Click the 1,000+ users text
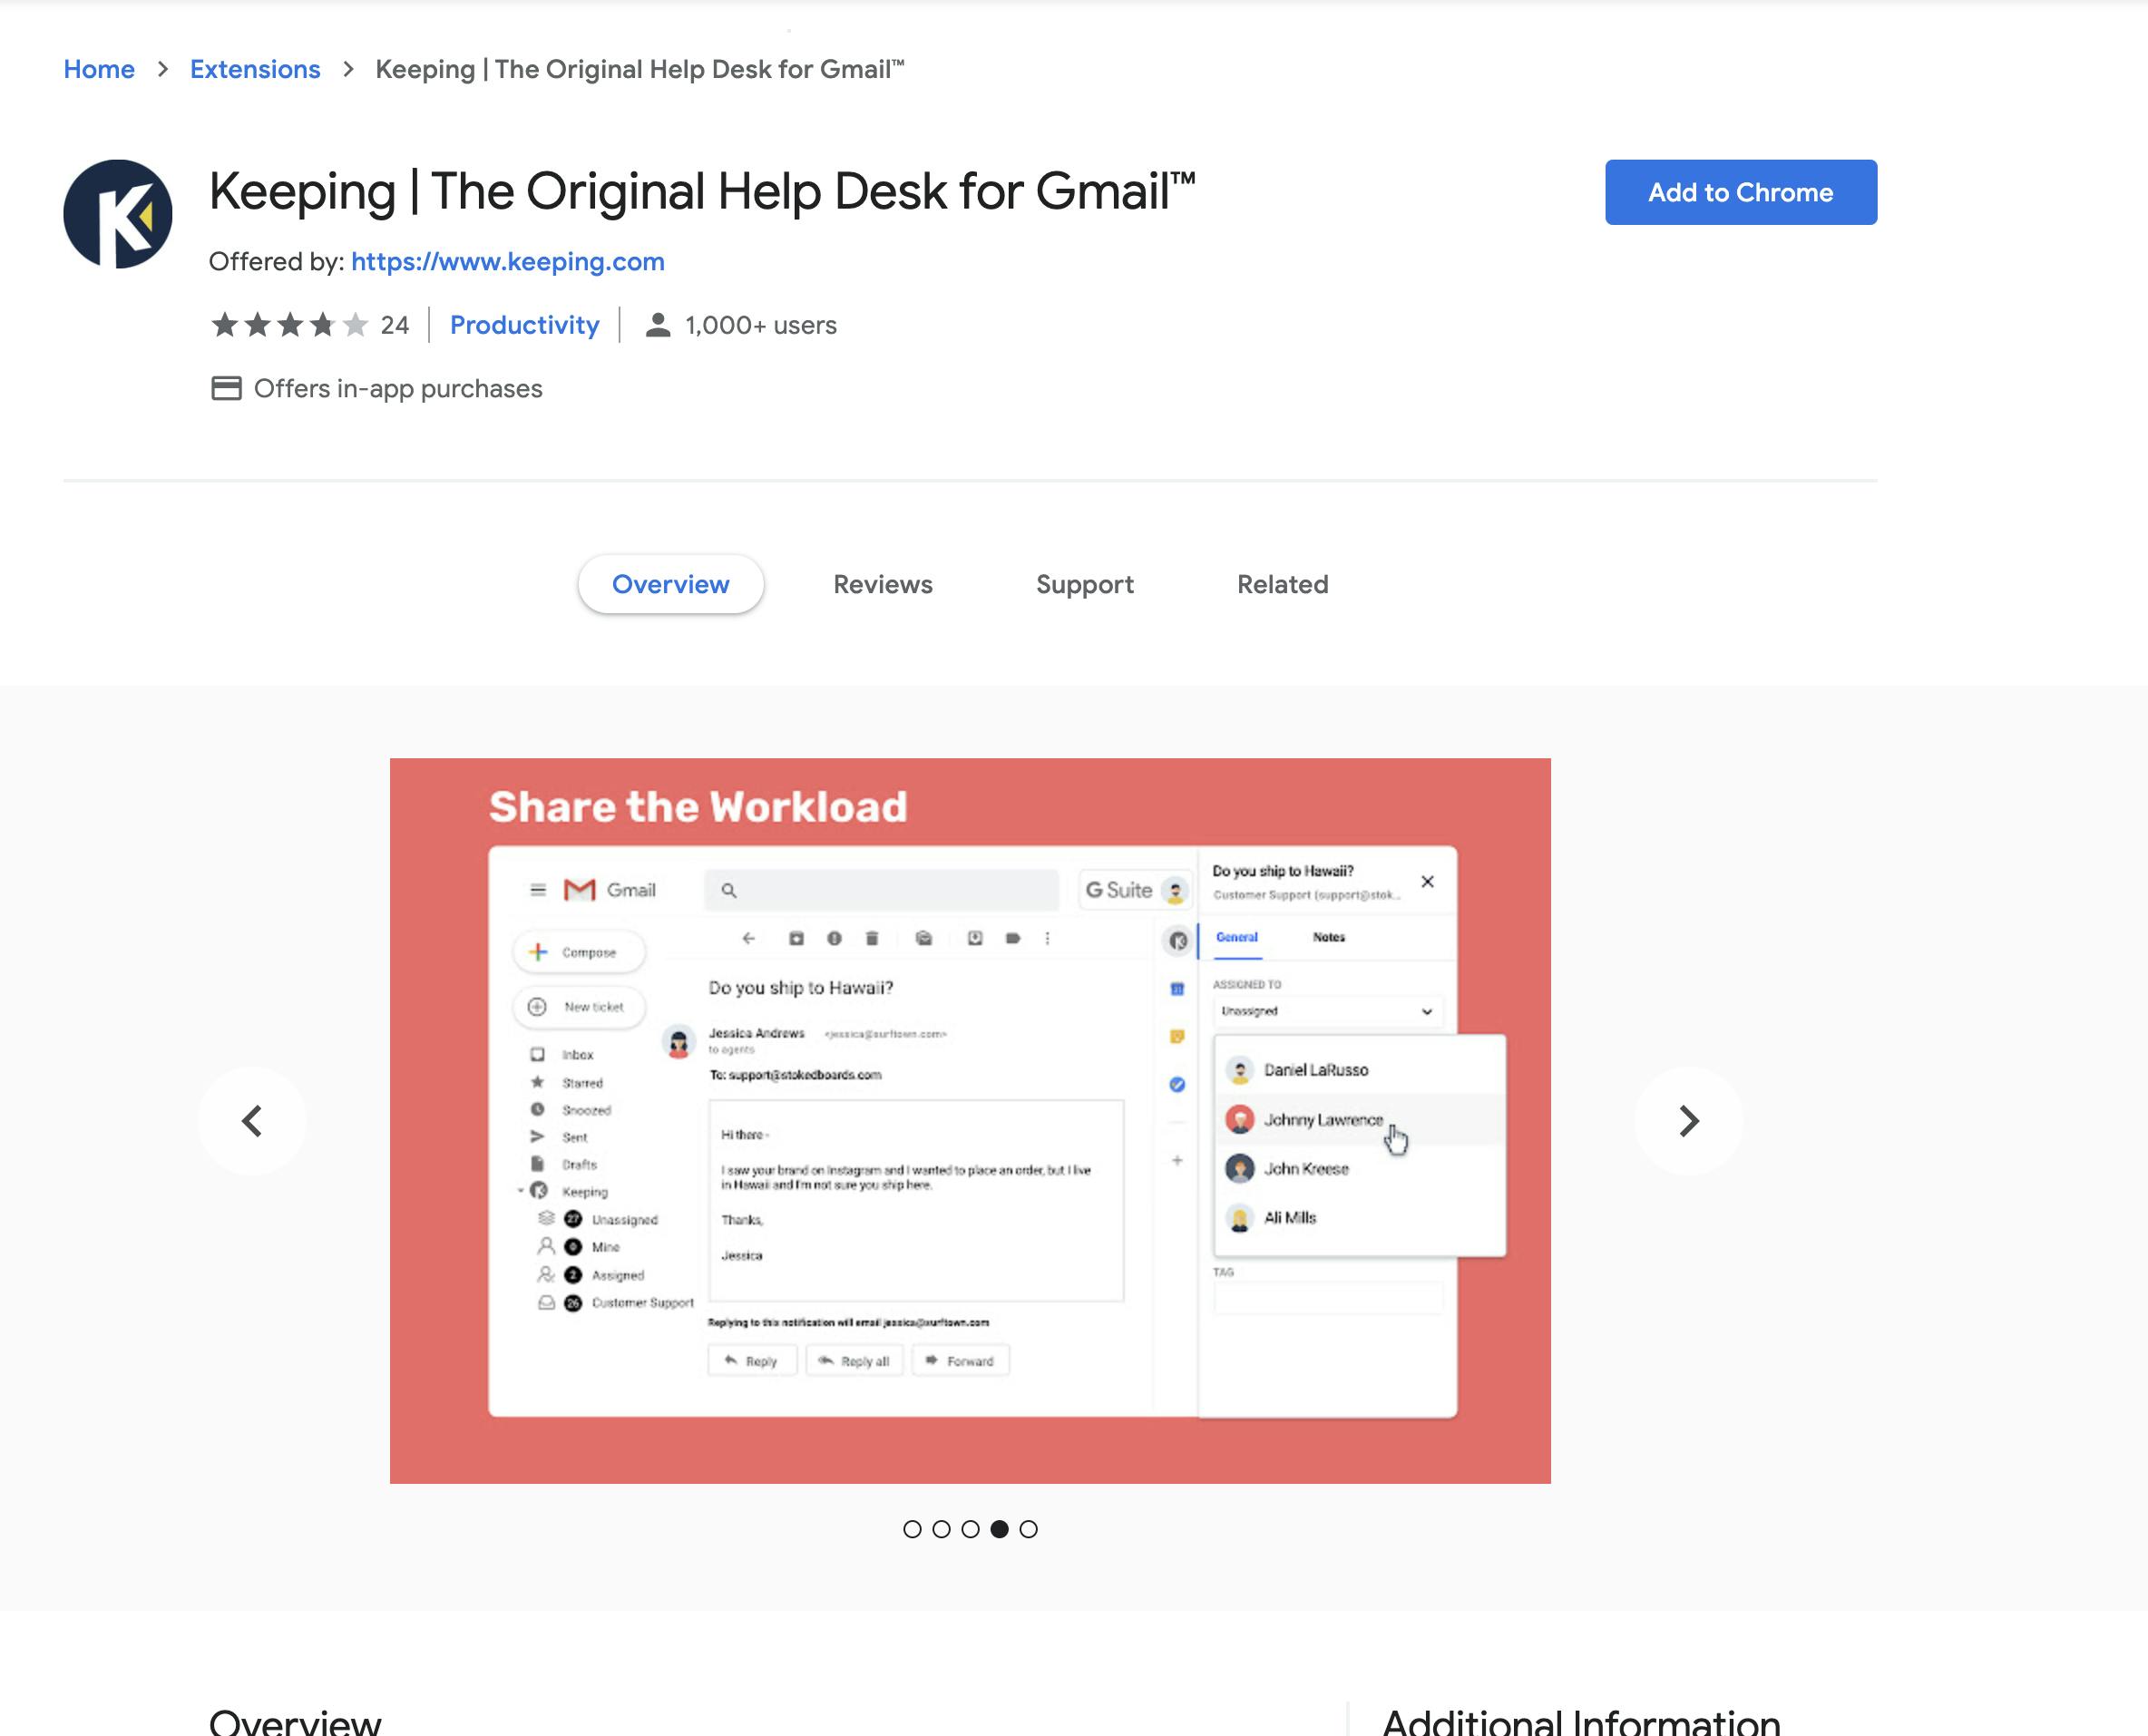 761,325
